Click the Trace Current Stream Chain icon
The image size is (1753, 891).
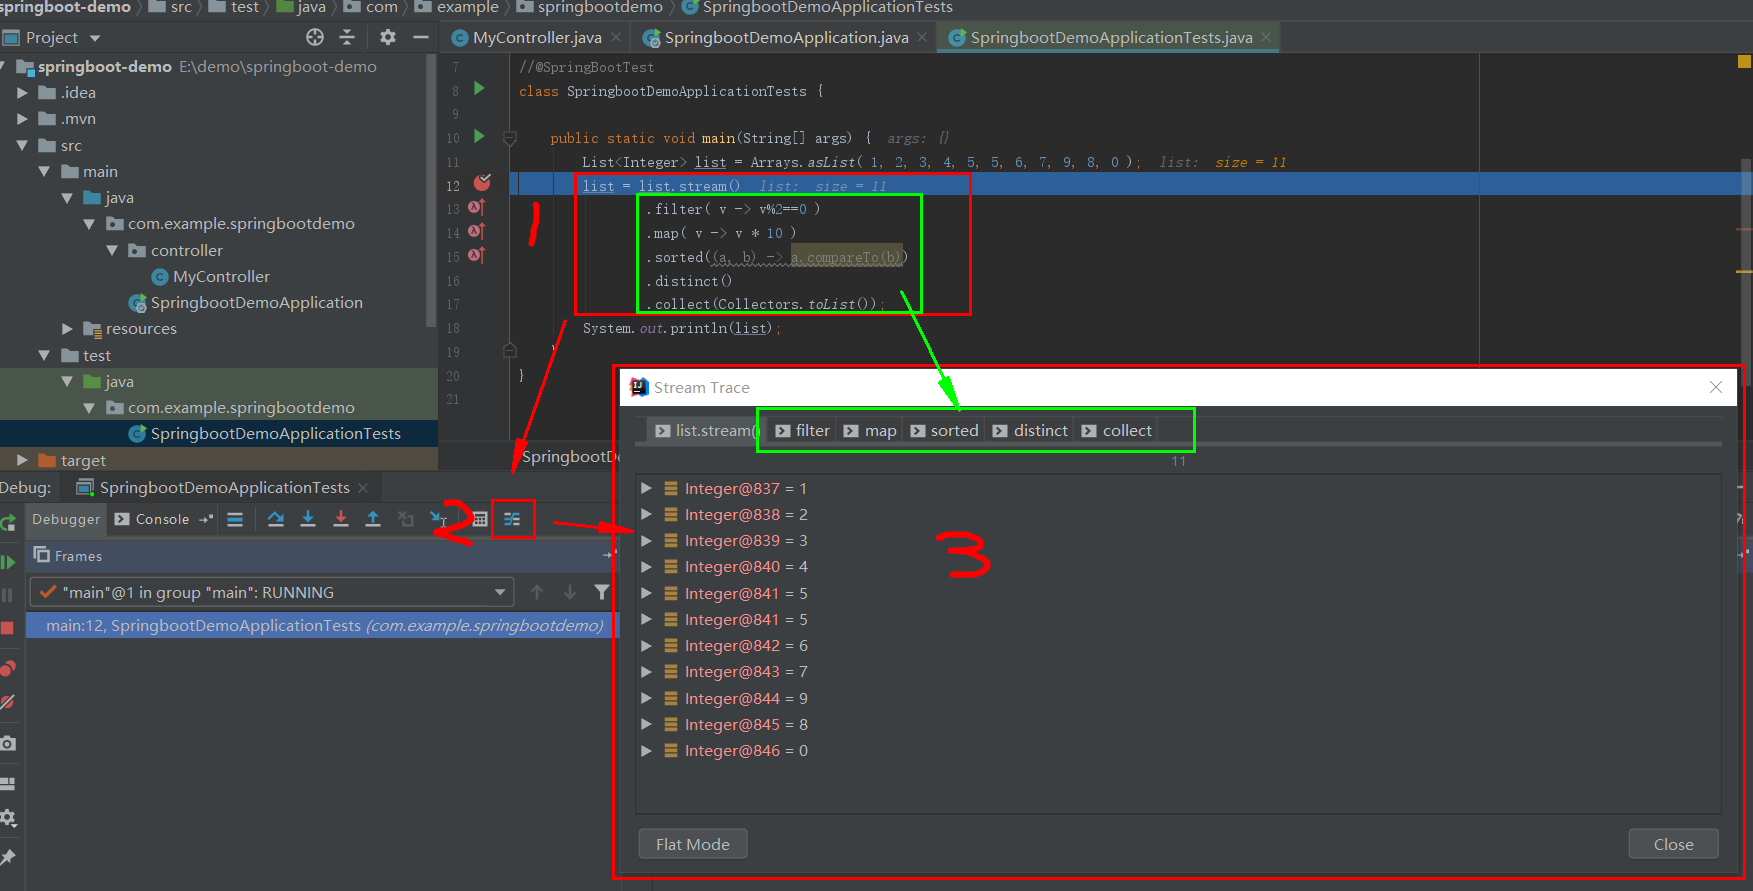[x=512, y=519]
